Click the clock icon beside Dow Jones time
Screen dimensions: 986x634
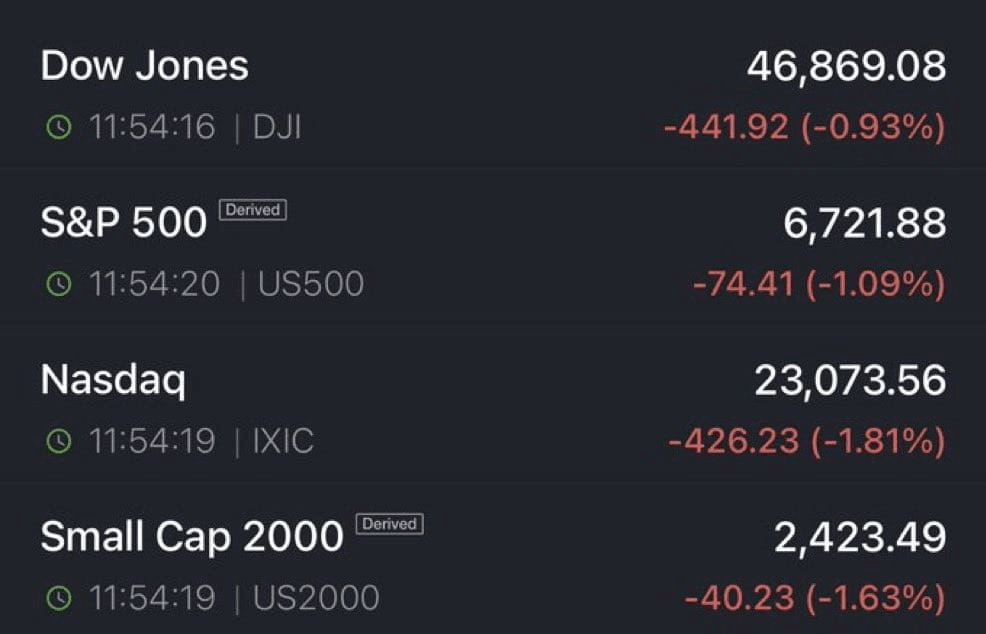[60, 128]
